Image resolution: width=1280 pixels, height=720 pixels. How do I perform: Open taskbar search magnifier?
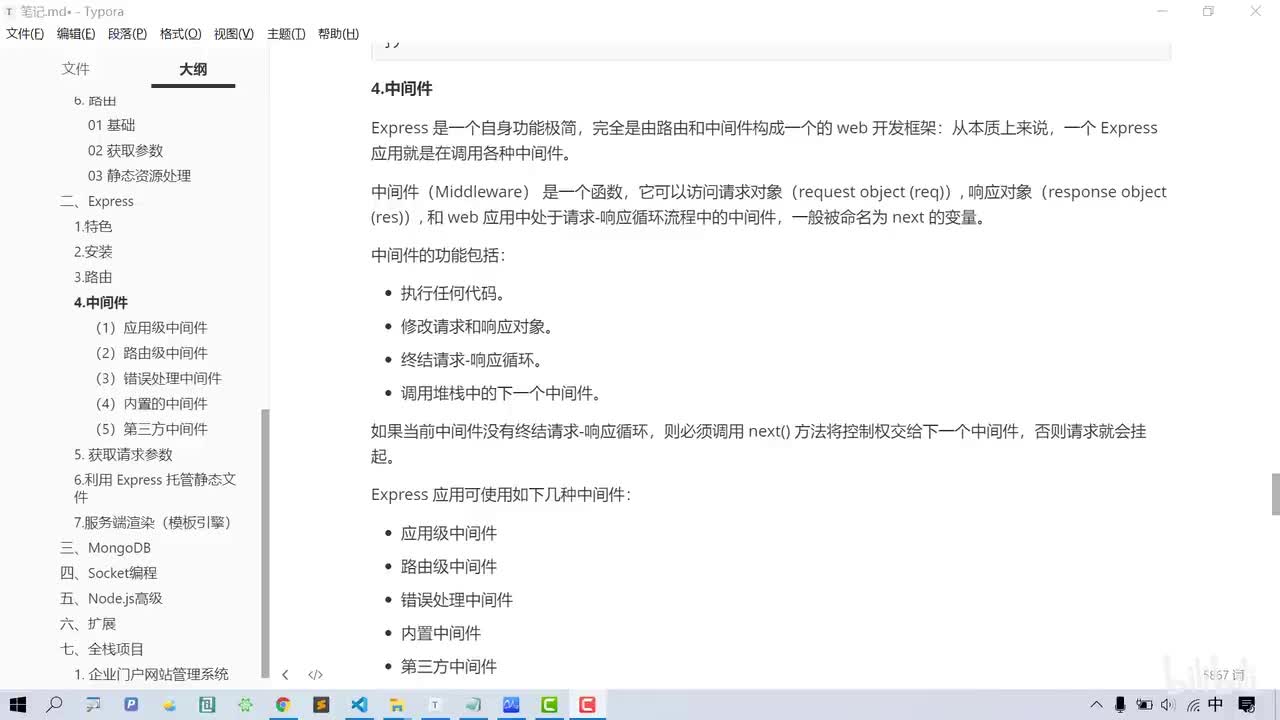click(x=55, y=705)
